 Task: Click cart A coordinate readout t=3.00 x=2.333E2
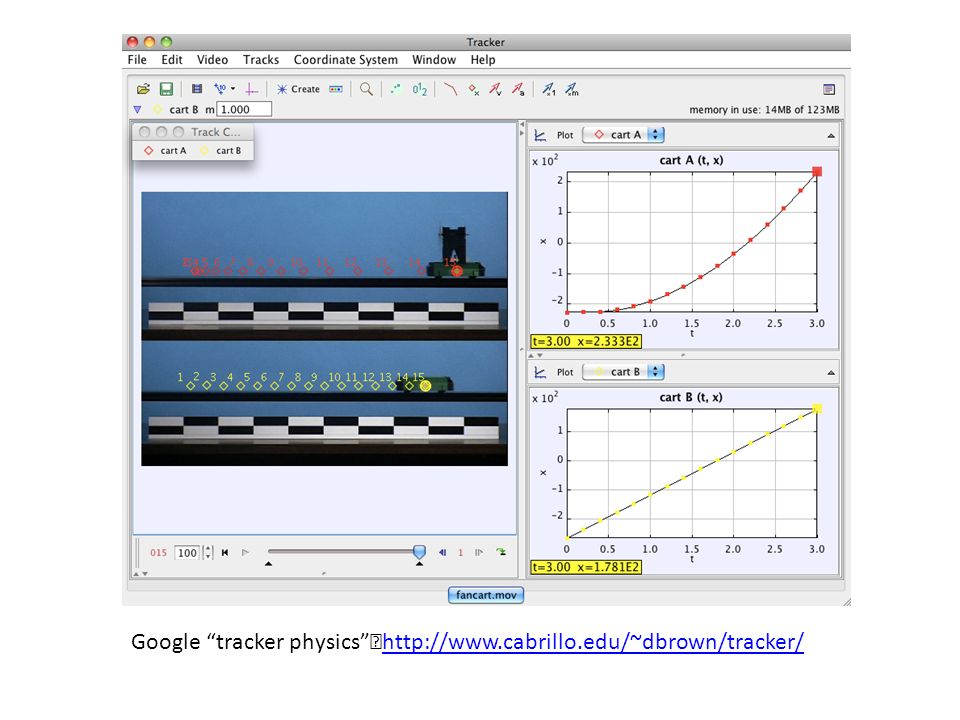click(x=586, y=342)
